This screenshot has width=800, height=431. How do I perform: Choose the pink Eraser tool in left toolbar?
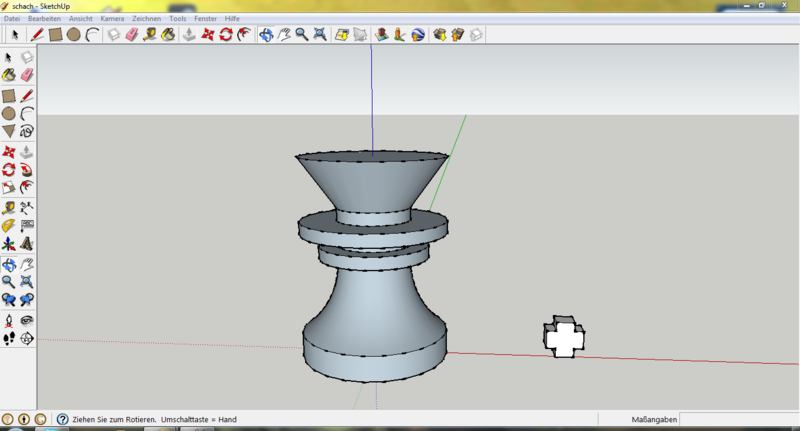27,75
